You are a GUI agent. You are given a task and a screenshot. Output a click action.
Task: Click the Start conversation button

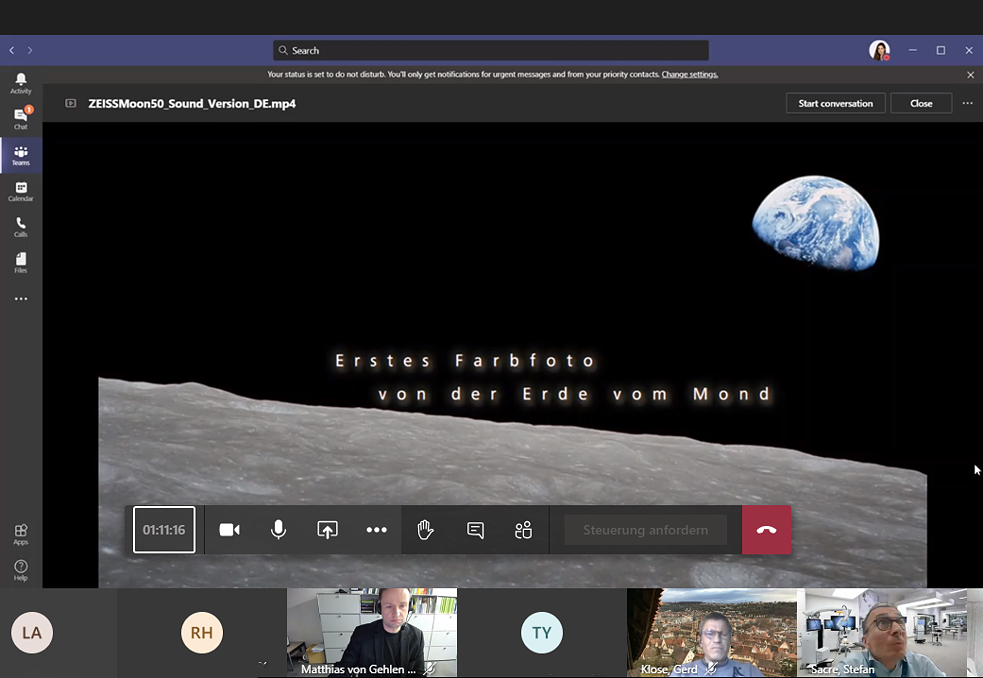pos(835,103)
